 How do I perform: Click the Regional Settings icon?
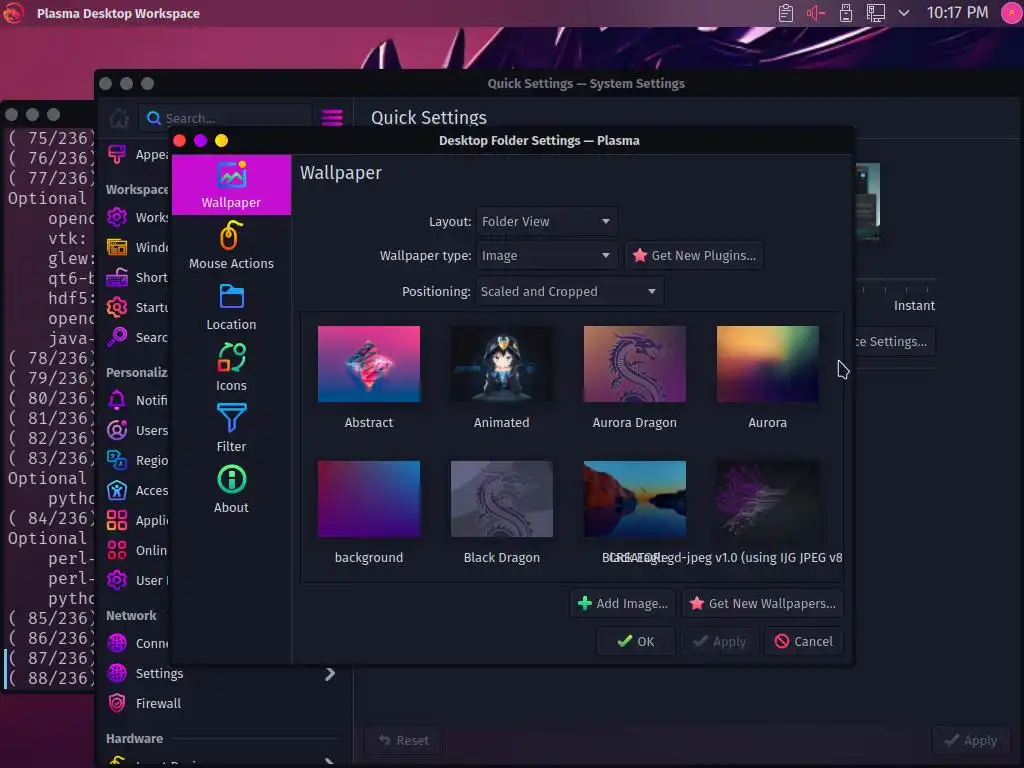coord(117,460)
